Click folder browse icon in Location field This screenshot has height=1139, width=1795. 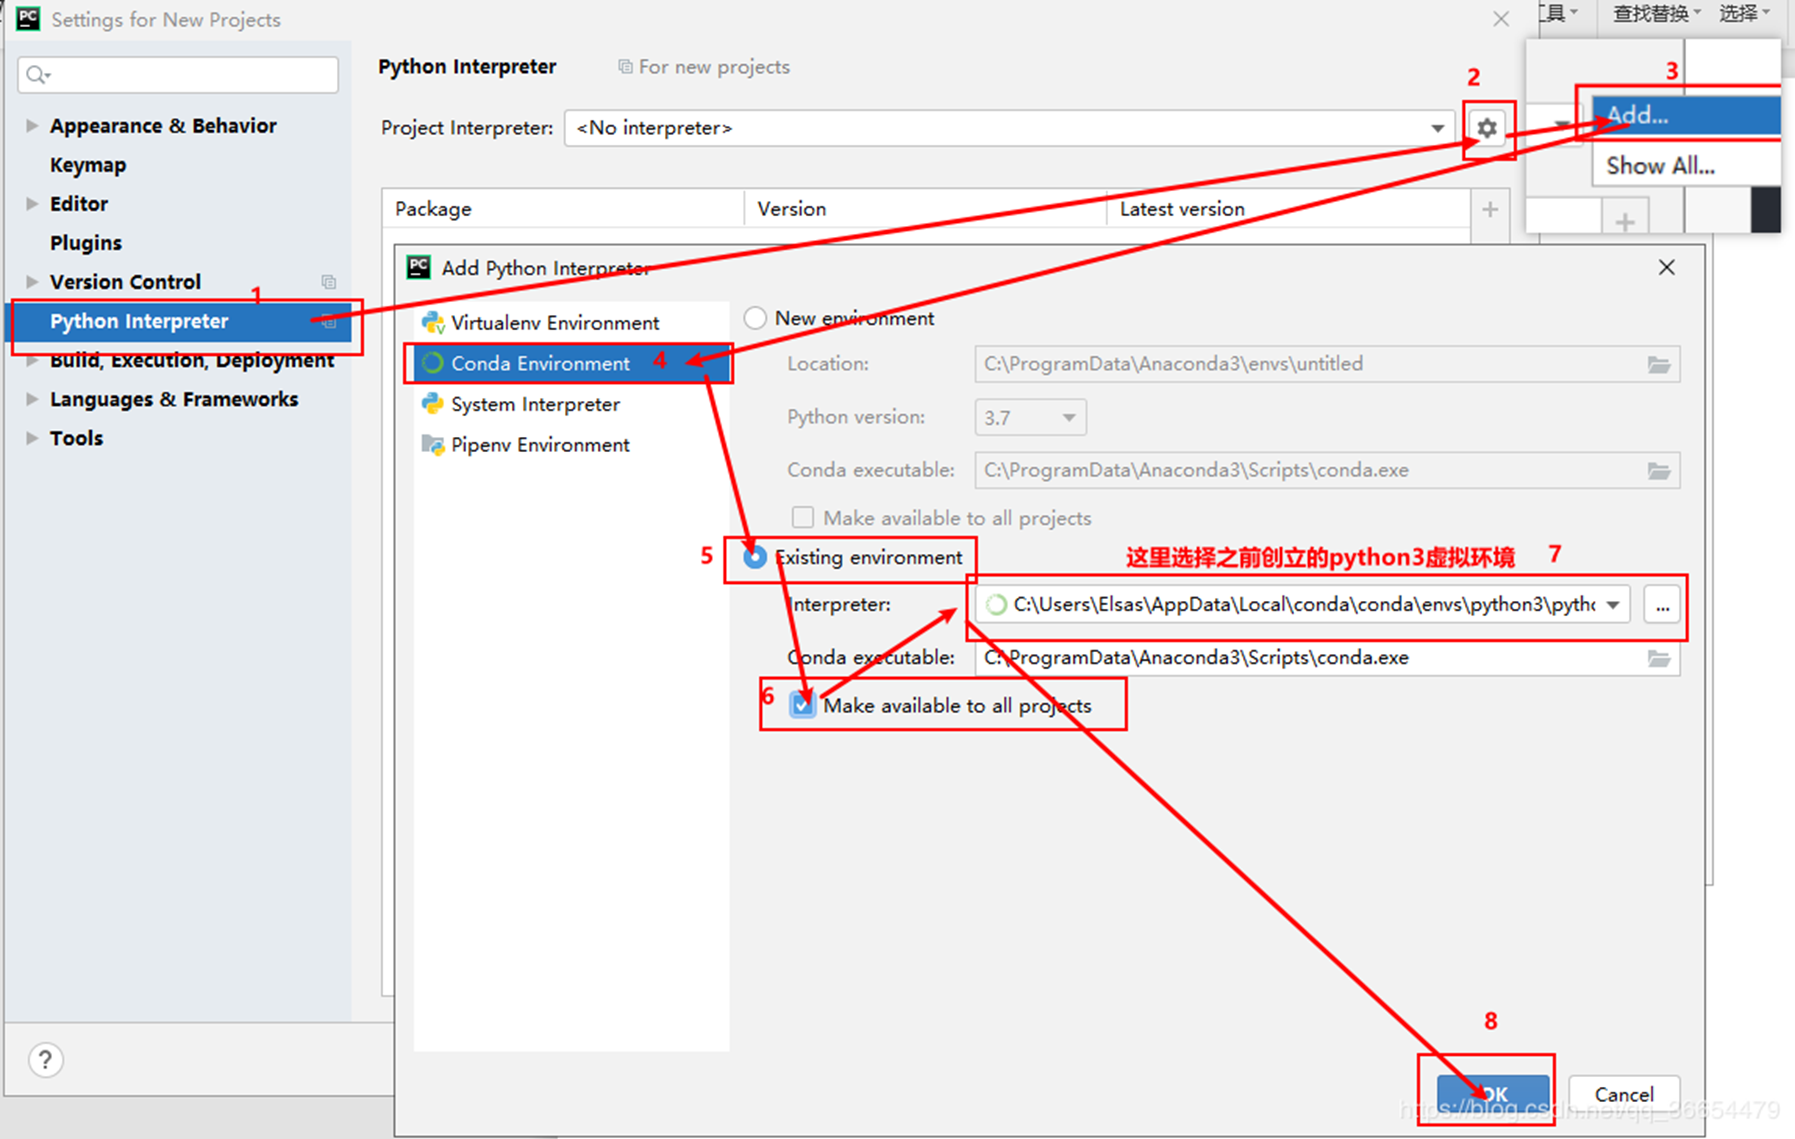(1659, 364)
